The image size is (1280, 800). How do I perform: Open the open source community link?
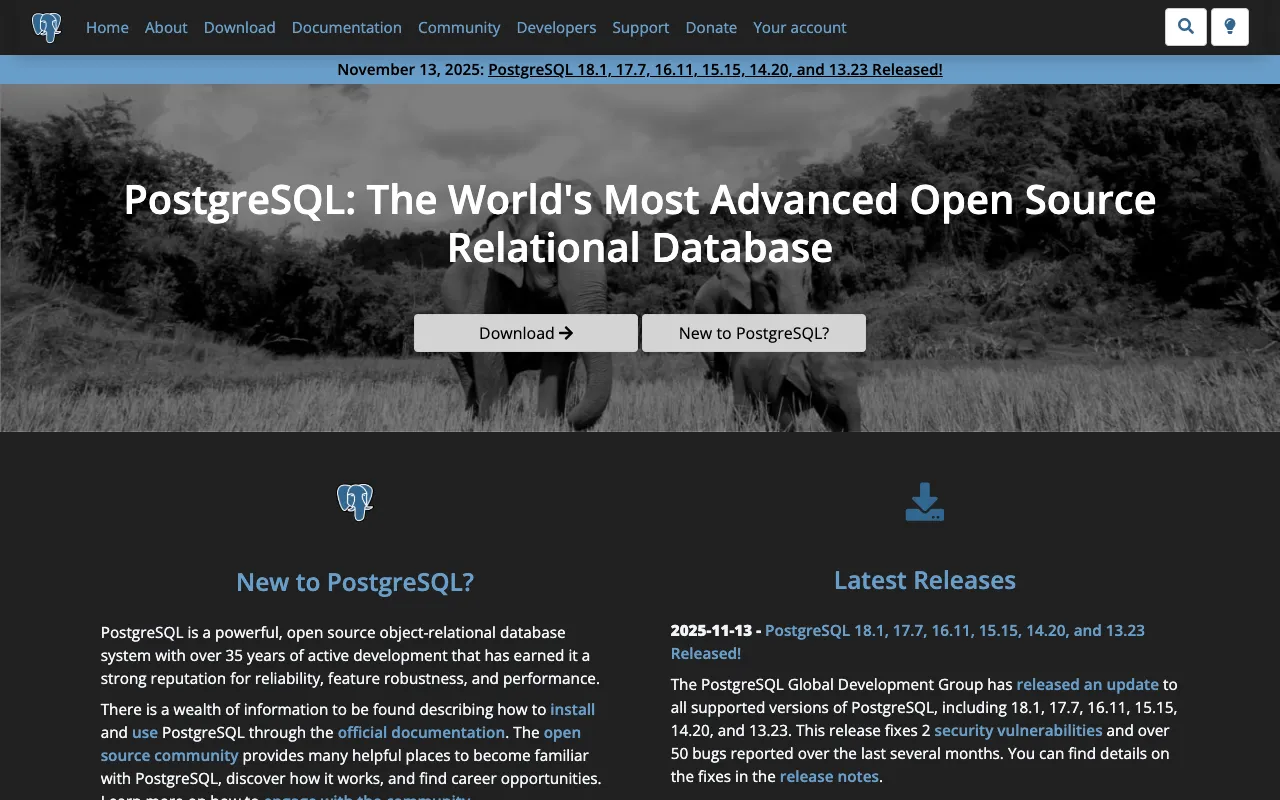[169, 755]
